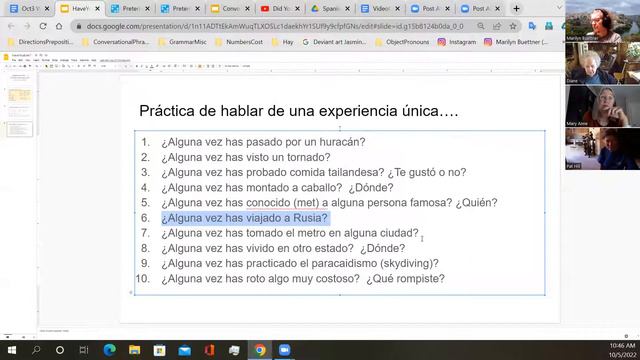Image resolution: width=640 pixels, height=360 pixels.
Task: Bookmark this page with the star icon
Action: click(513, 26)
